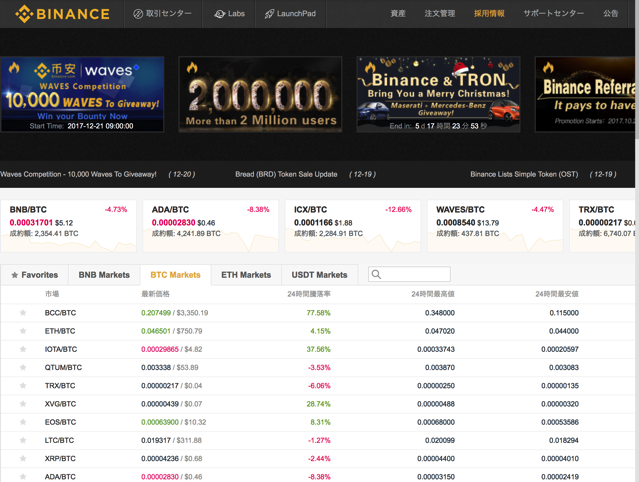Image resolution: width=639 pixels, height=482 pixels.
Task: Open BCC/BTC market row
Action: point(317,313)
